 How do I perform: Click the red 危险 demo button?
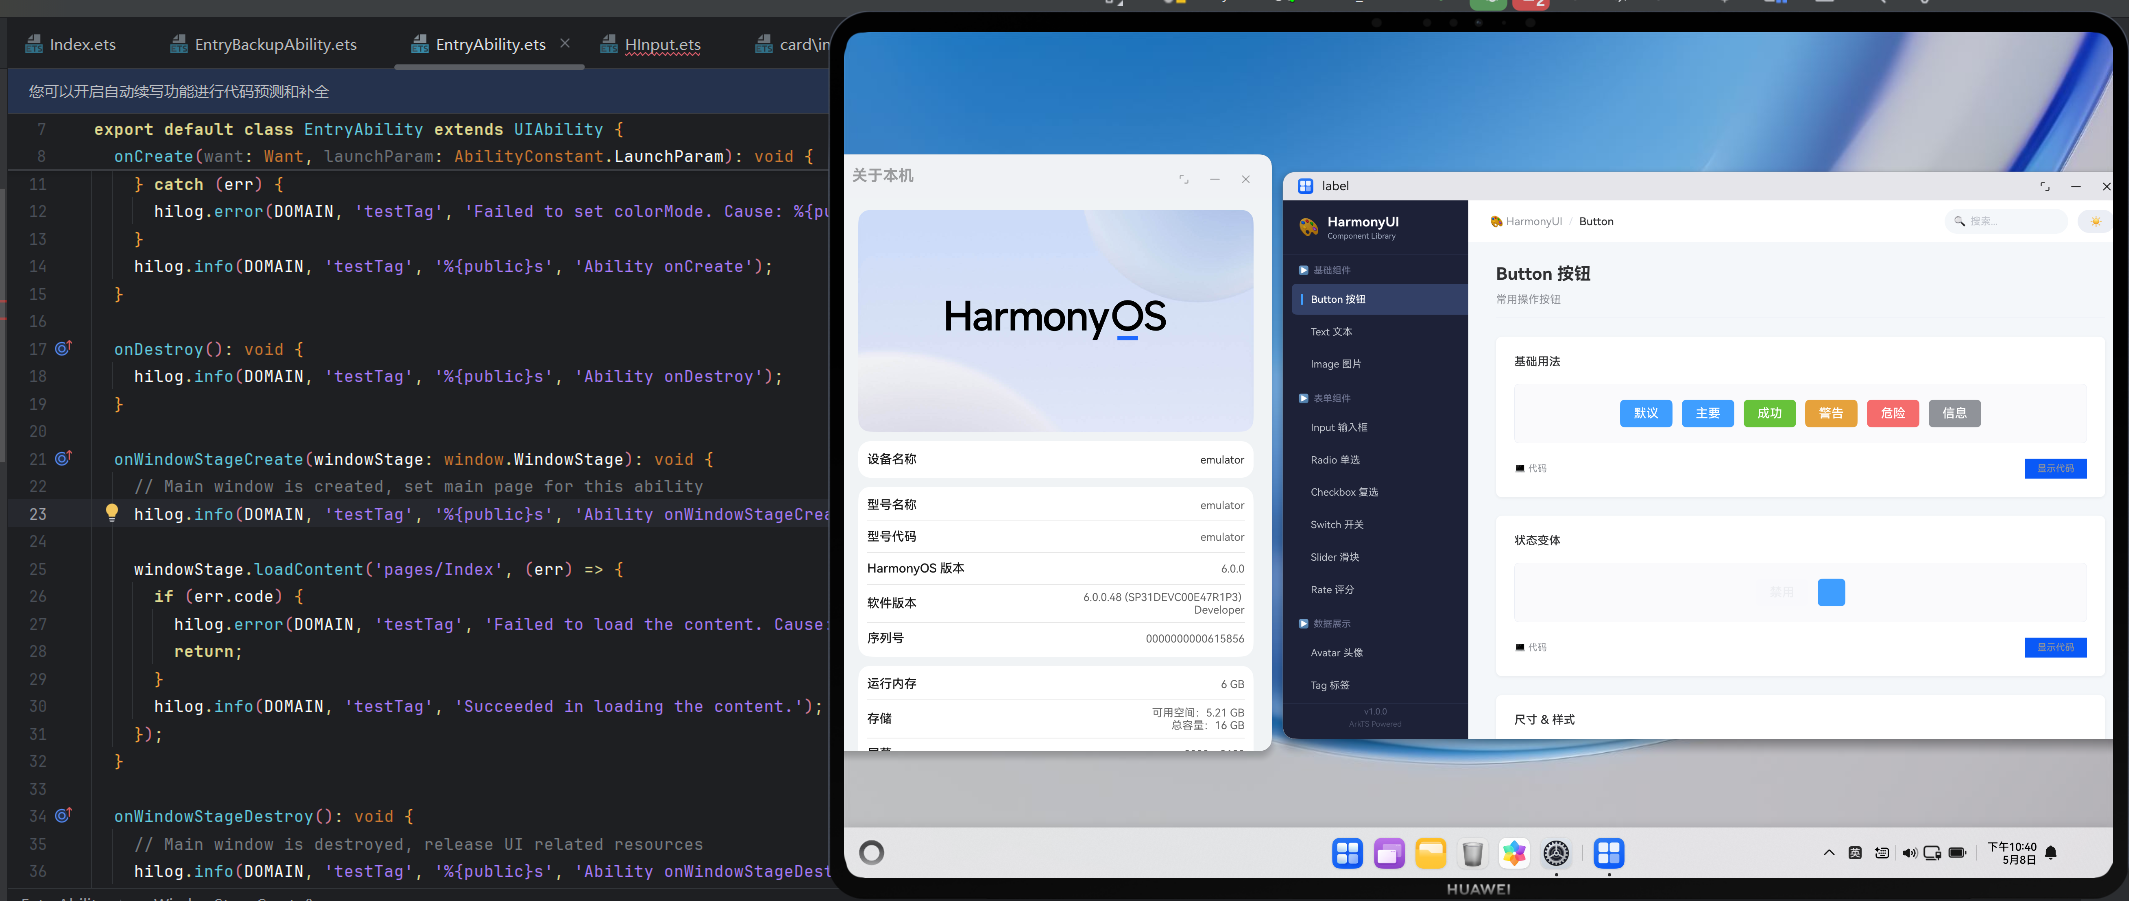[x=1893, y=413]
